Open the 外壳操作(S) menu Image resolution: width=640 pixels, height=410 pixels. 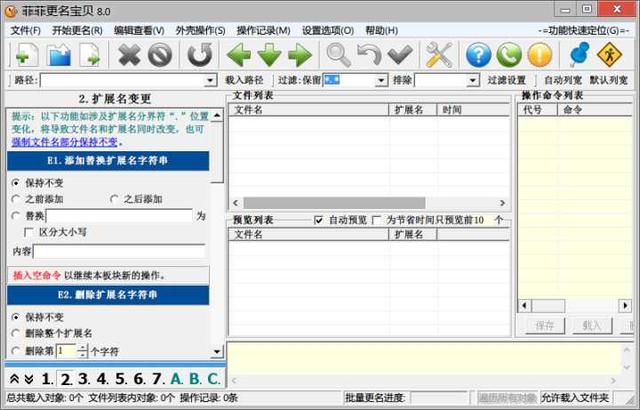200,31
